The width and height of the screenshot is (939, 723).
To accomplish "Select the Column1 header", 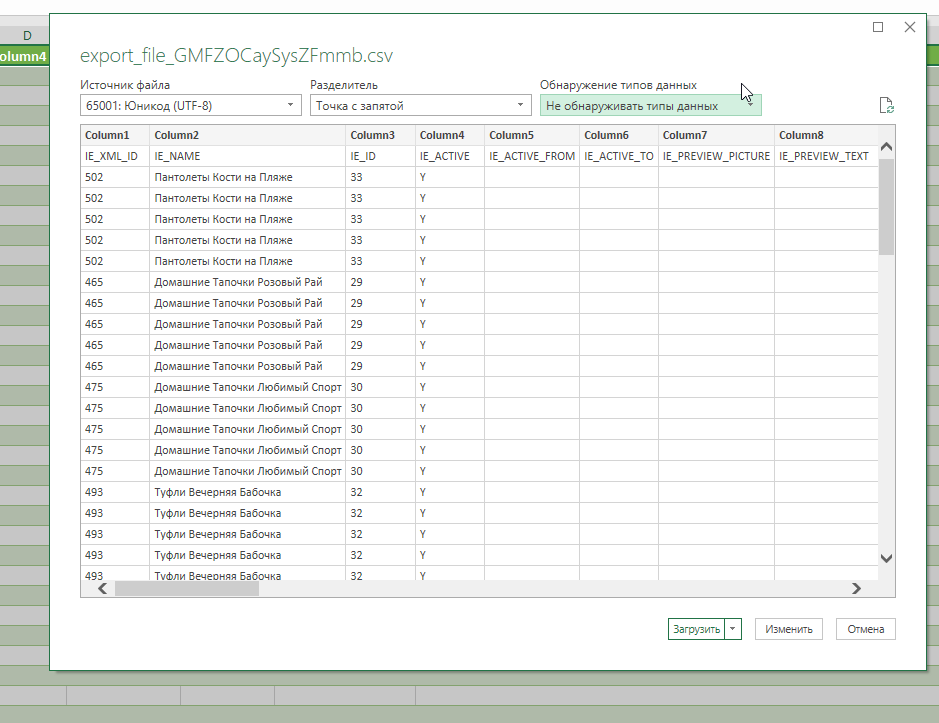I will tap(115, 135).
